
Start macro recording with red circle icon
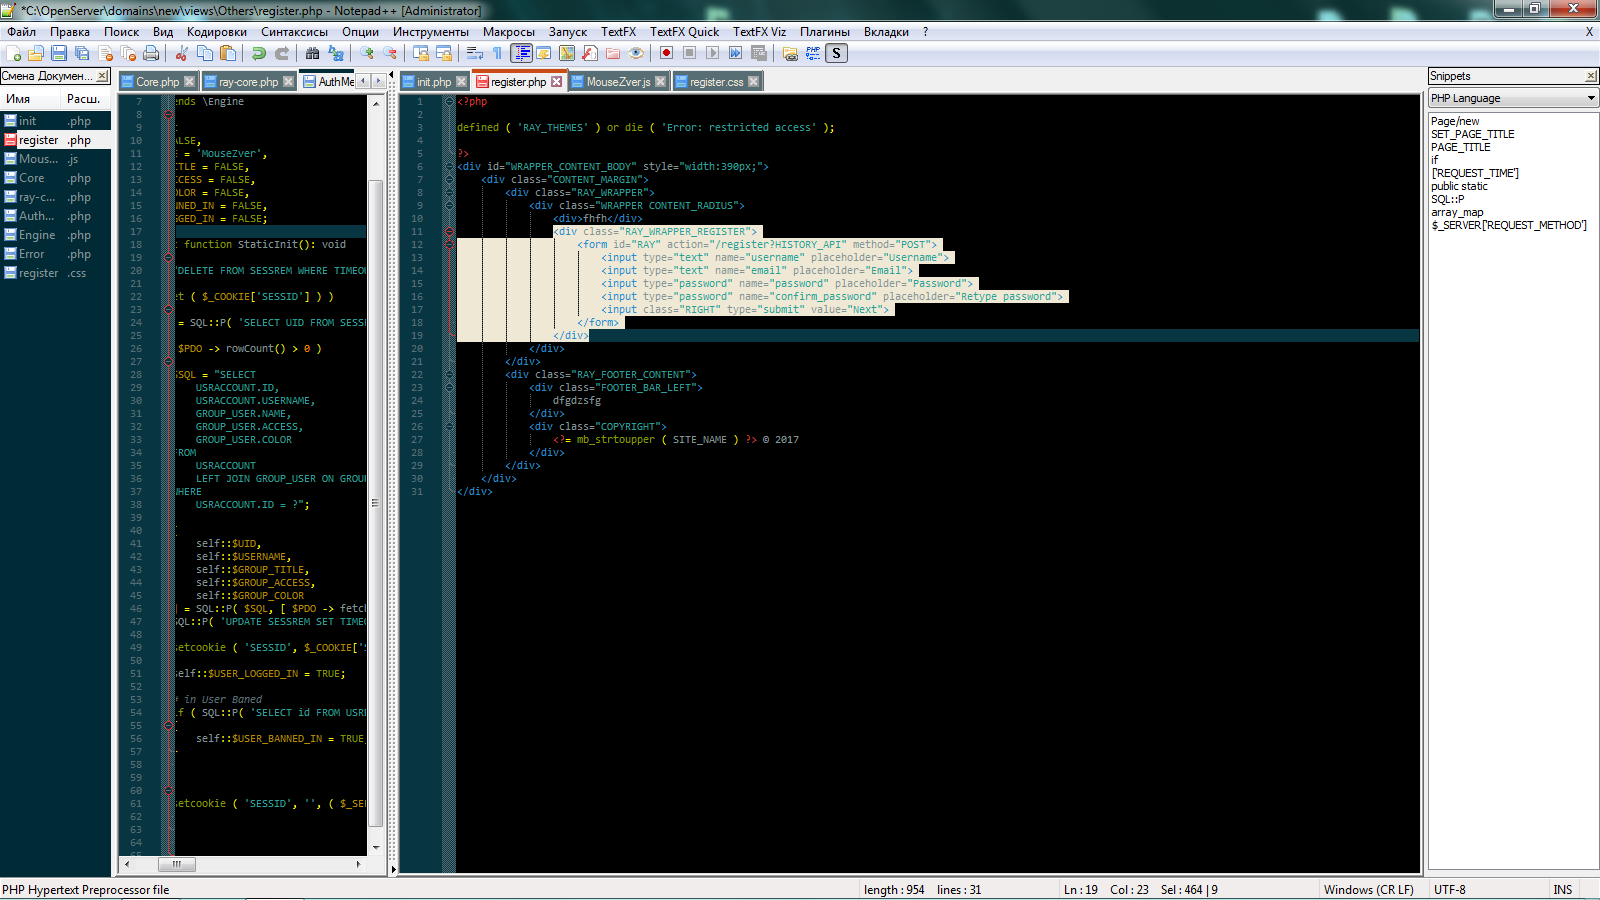(666, 53)
